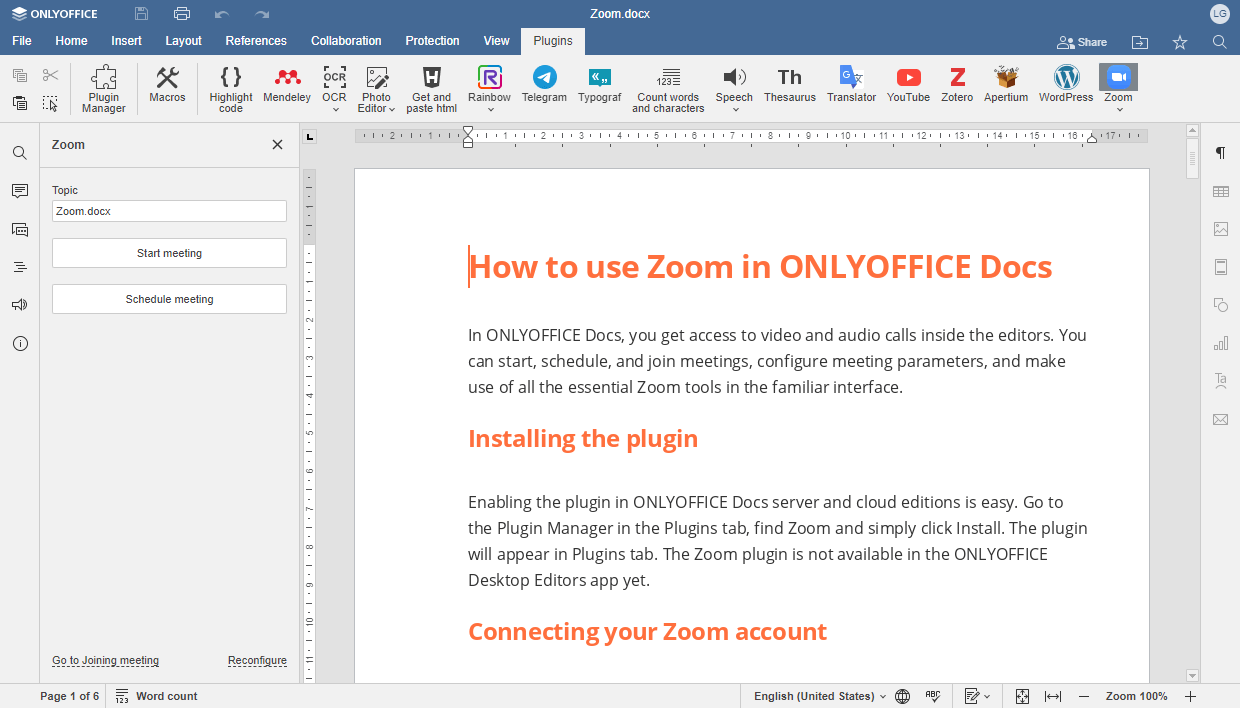
Task: Launch the Apertium plugin
Action: [1006, 84]
